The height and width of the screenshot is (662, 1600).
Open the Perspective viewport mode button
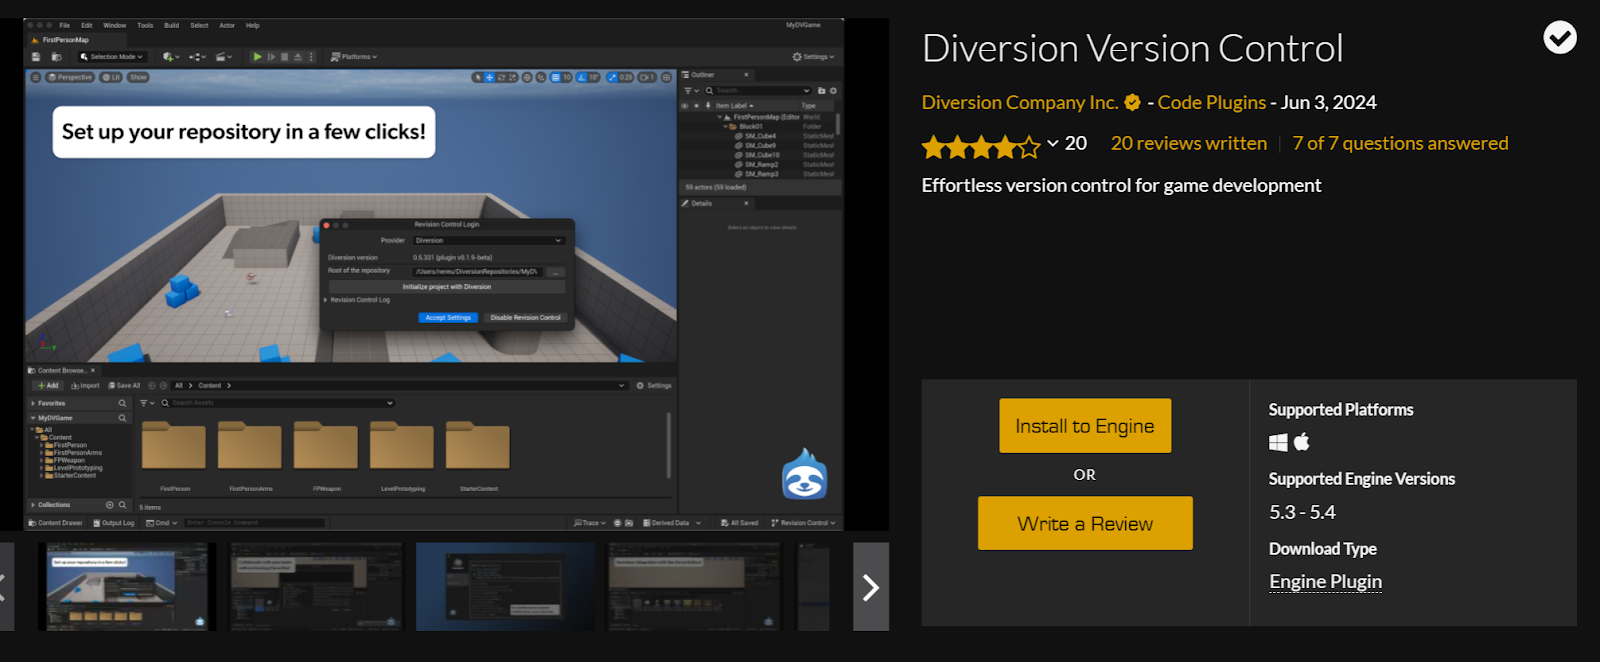point(70,77)
